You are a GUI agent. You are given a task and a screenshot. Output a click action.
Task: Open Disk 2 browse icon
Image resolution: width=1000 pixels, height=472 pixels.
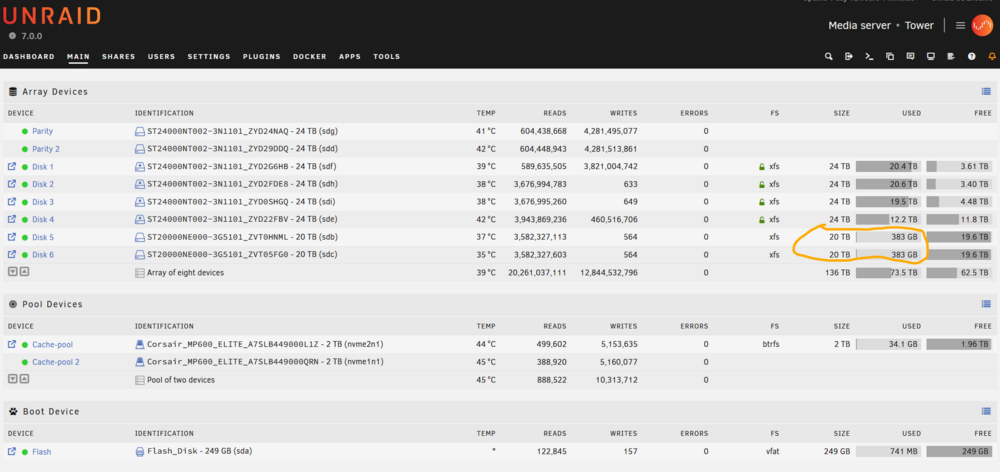[x=11, y=184]
